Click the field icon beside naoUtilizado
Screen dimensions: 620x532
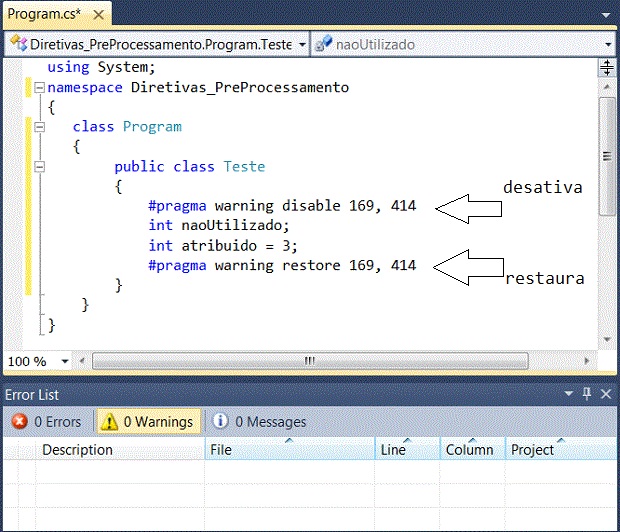pyautogui.click(x=324, y=44)
